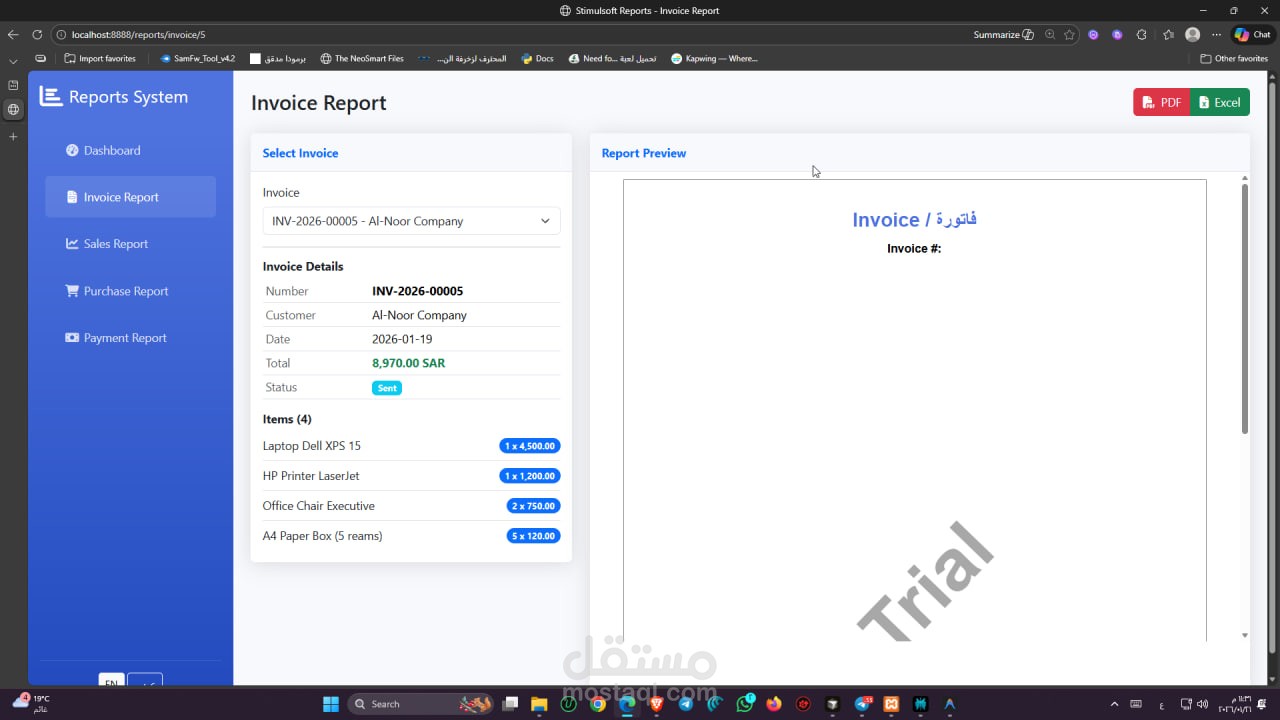
Task: Open the Docs bookmark
Action: (537, 59)
